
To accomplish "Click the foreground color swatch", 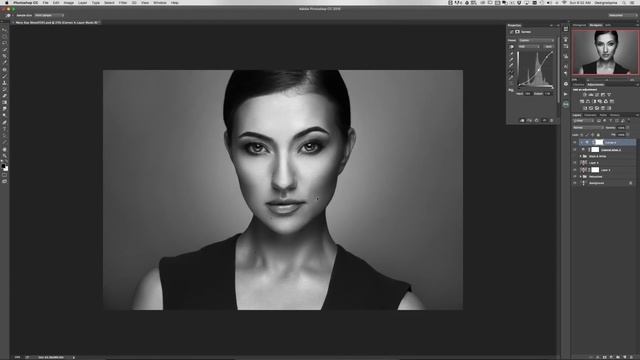I will click(x=4, y=166).
